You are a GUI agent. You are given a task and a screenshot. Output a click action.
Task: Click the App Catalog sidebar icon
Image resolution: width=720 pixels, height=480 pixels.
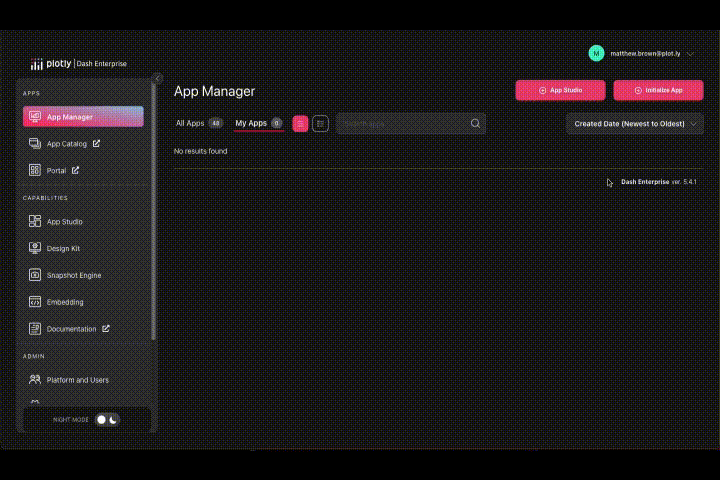click(x=35, y=144)
